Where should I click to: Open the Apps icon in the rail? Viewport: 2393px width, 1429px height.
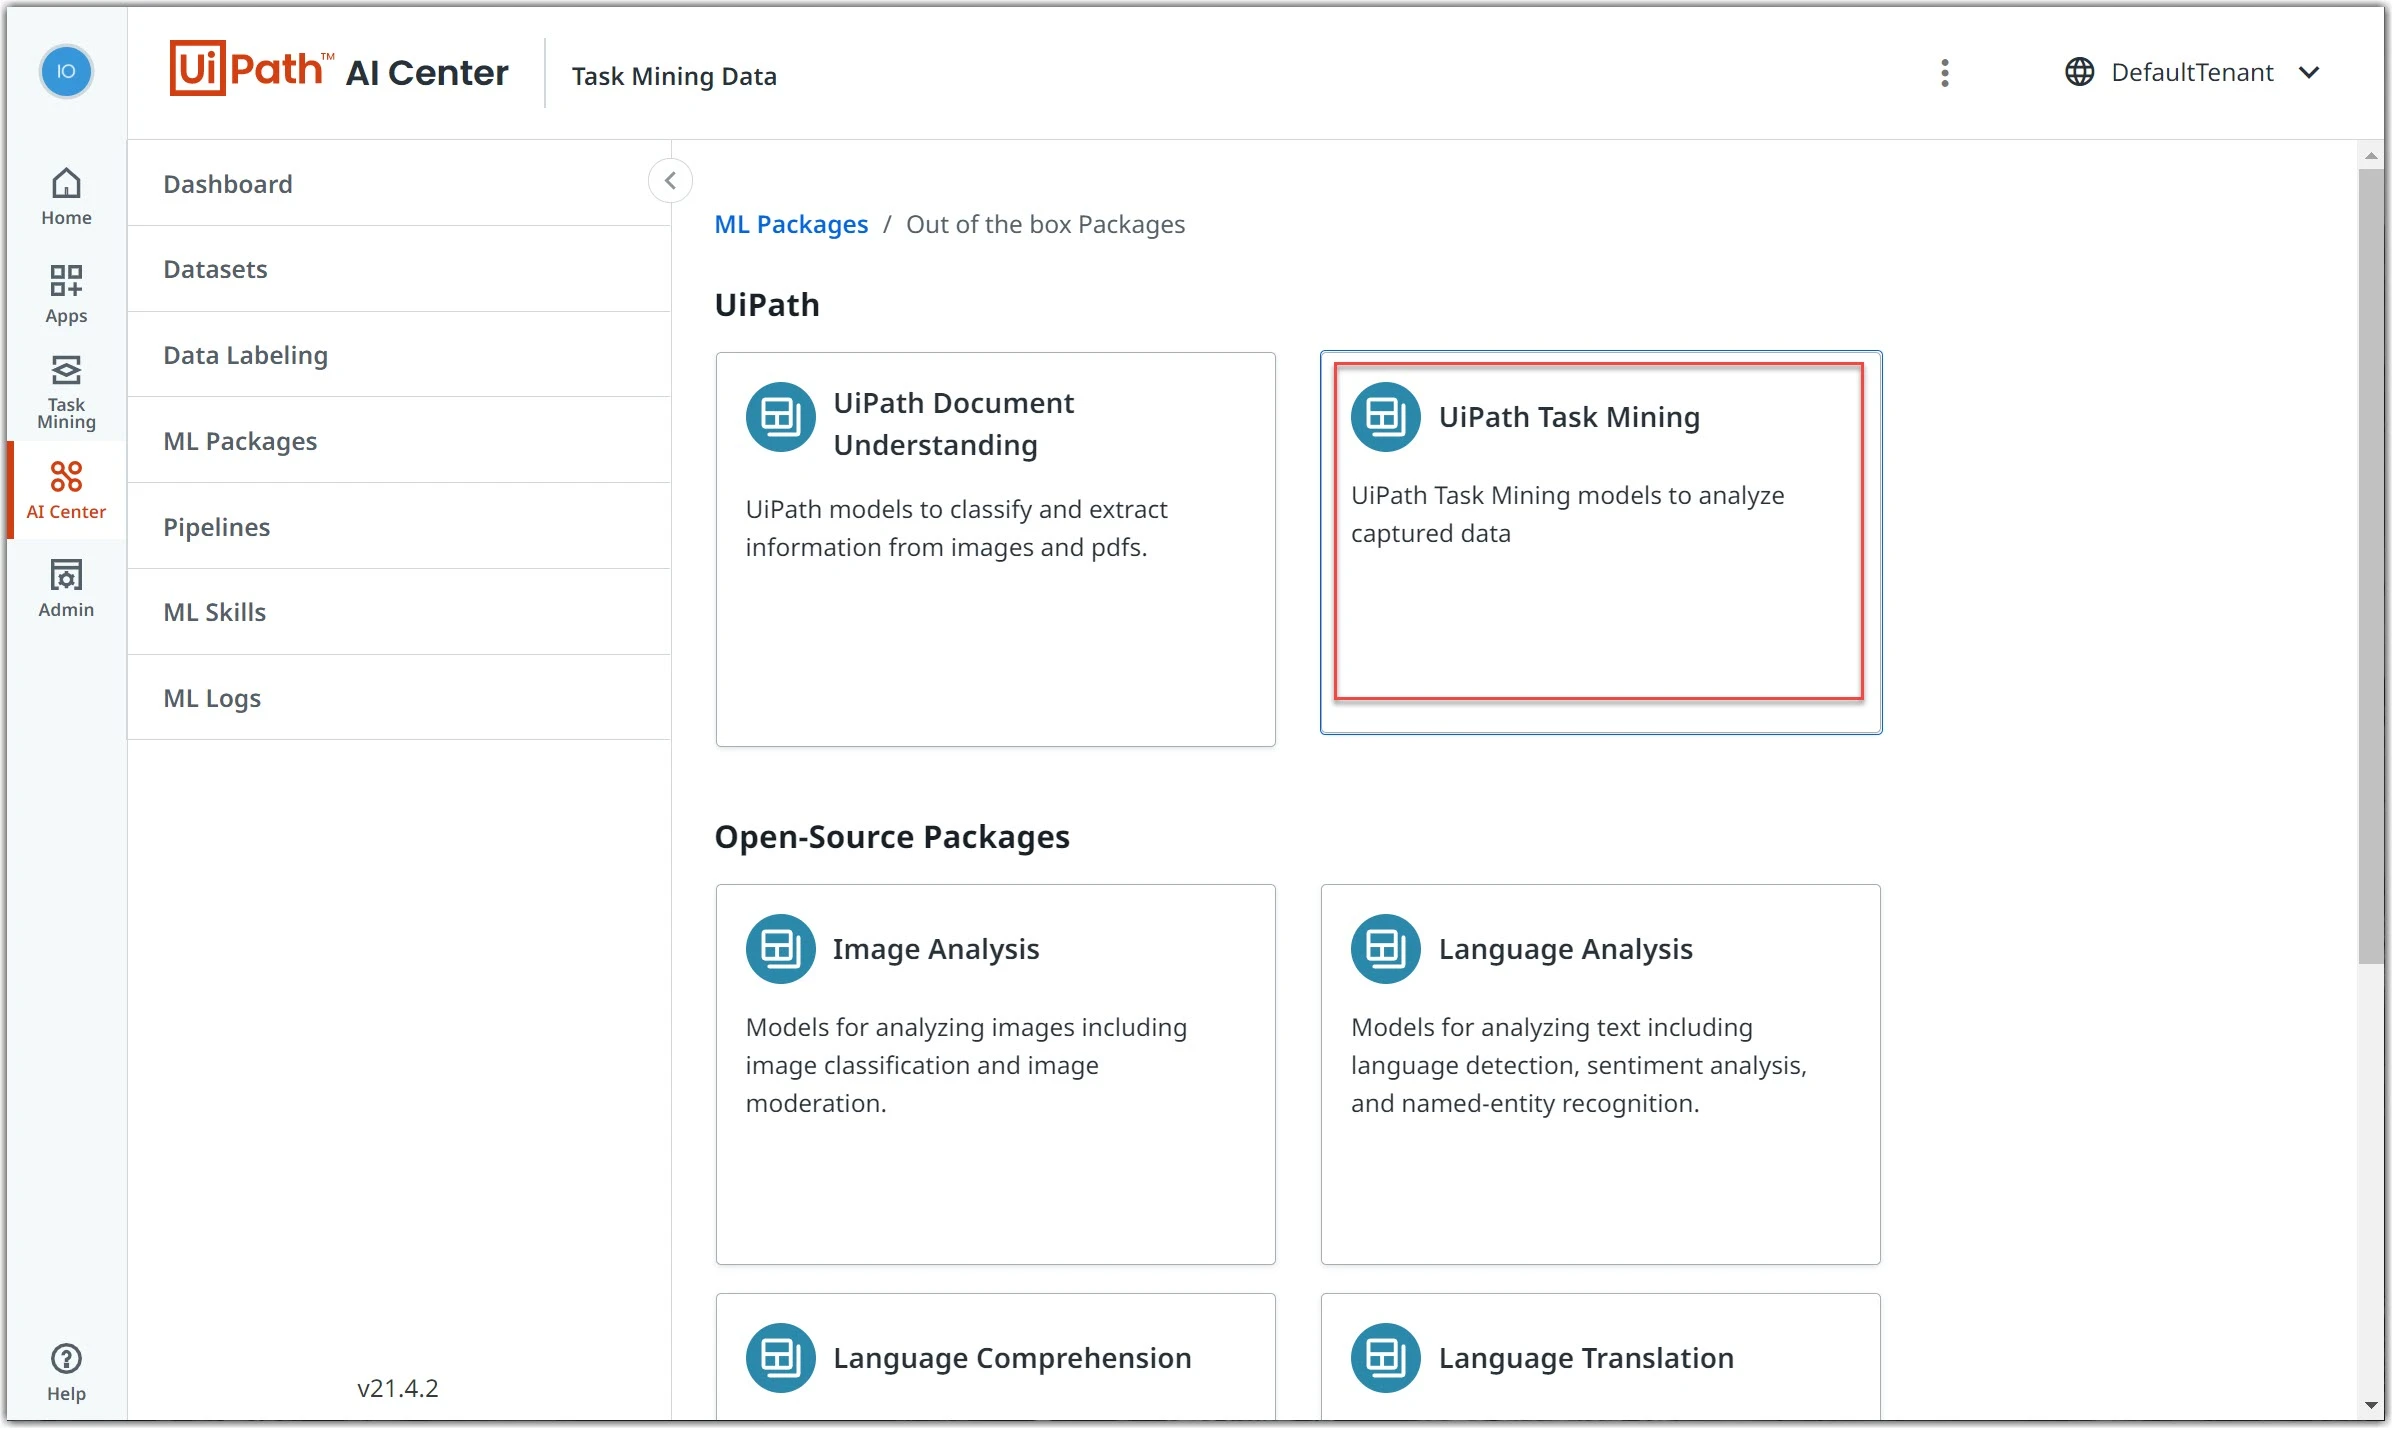pos(66,295)
